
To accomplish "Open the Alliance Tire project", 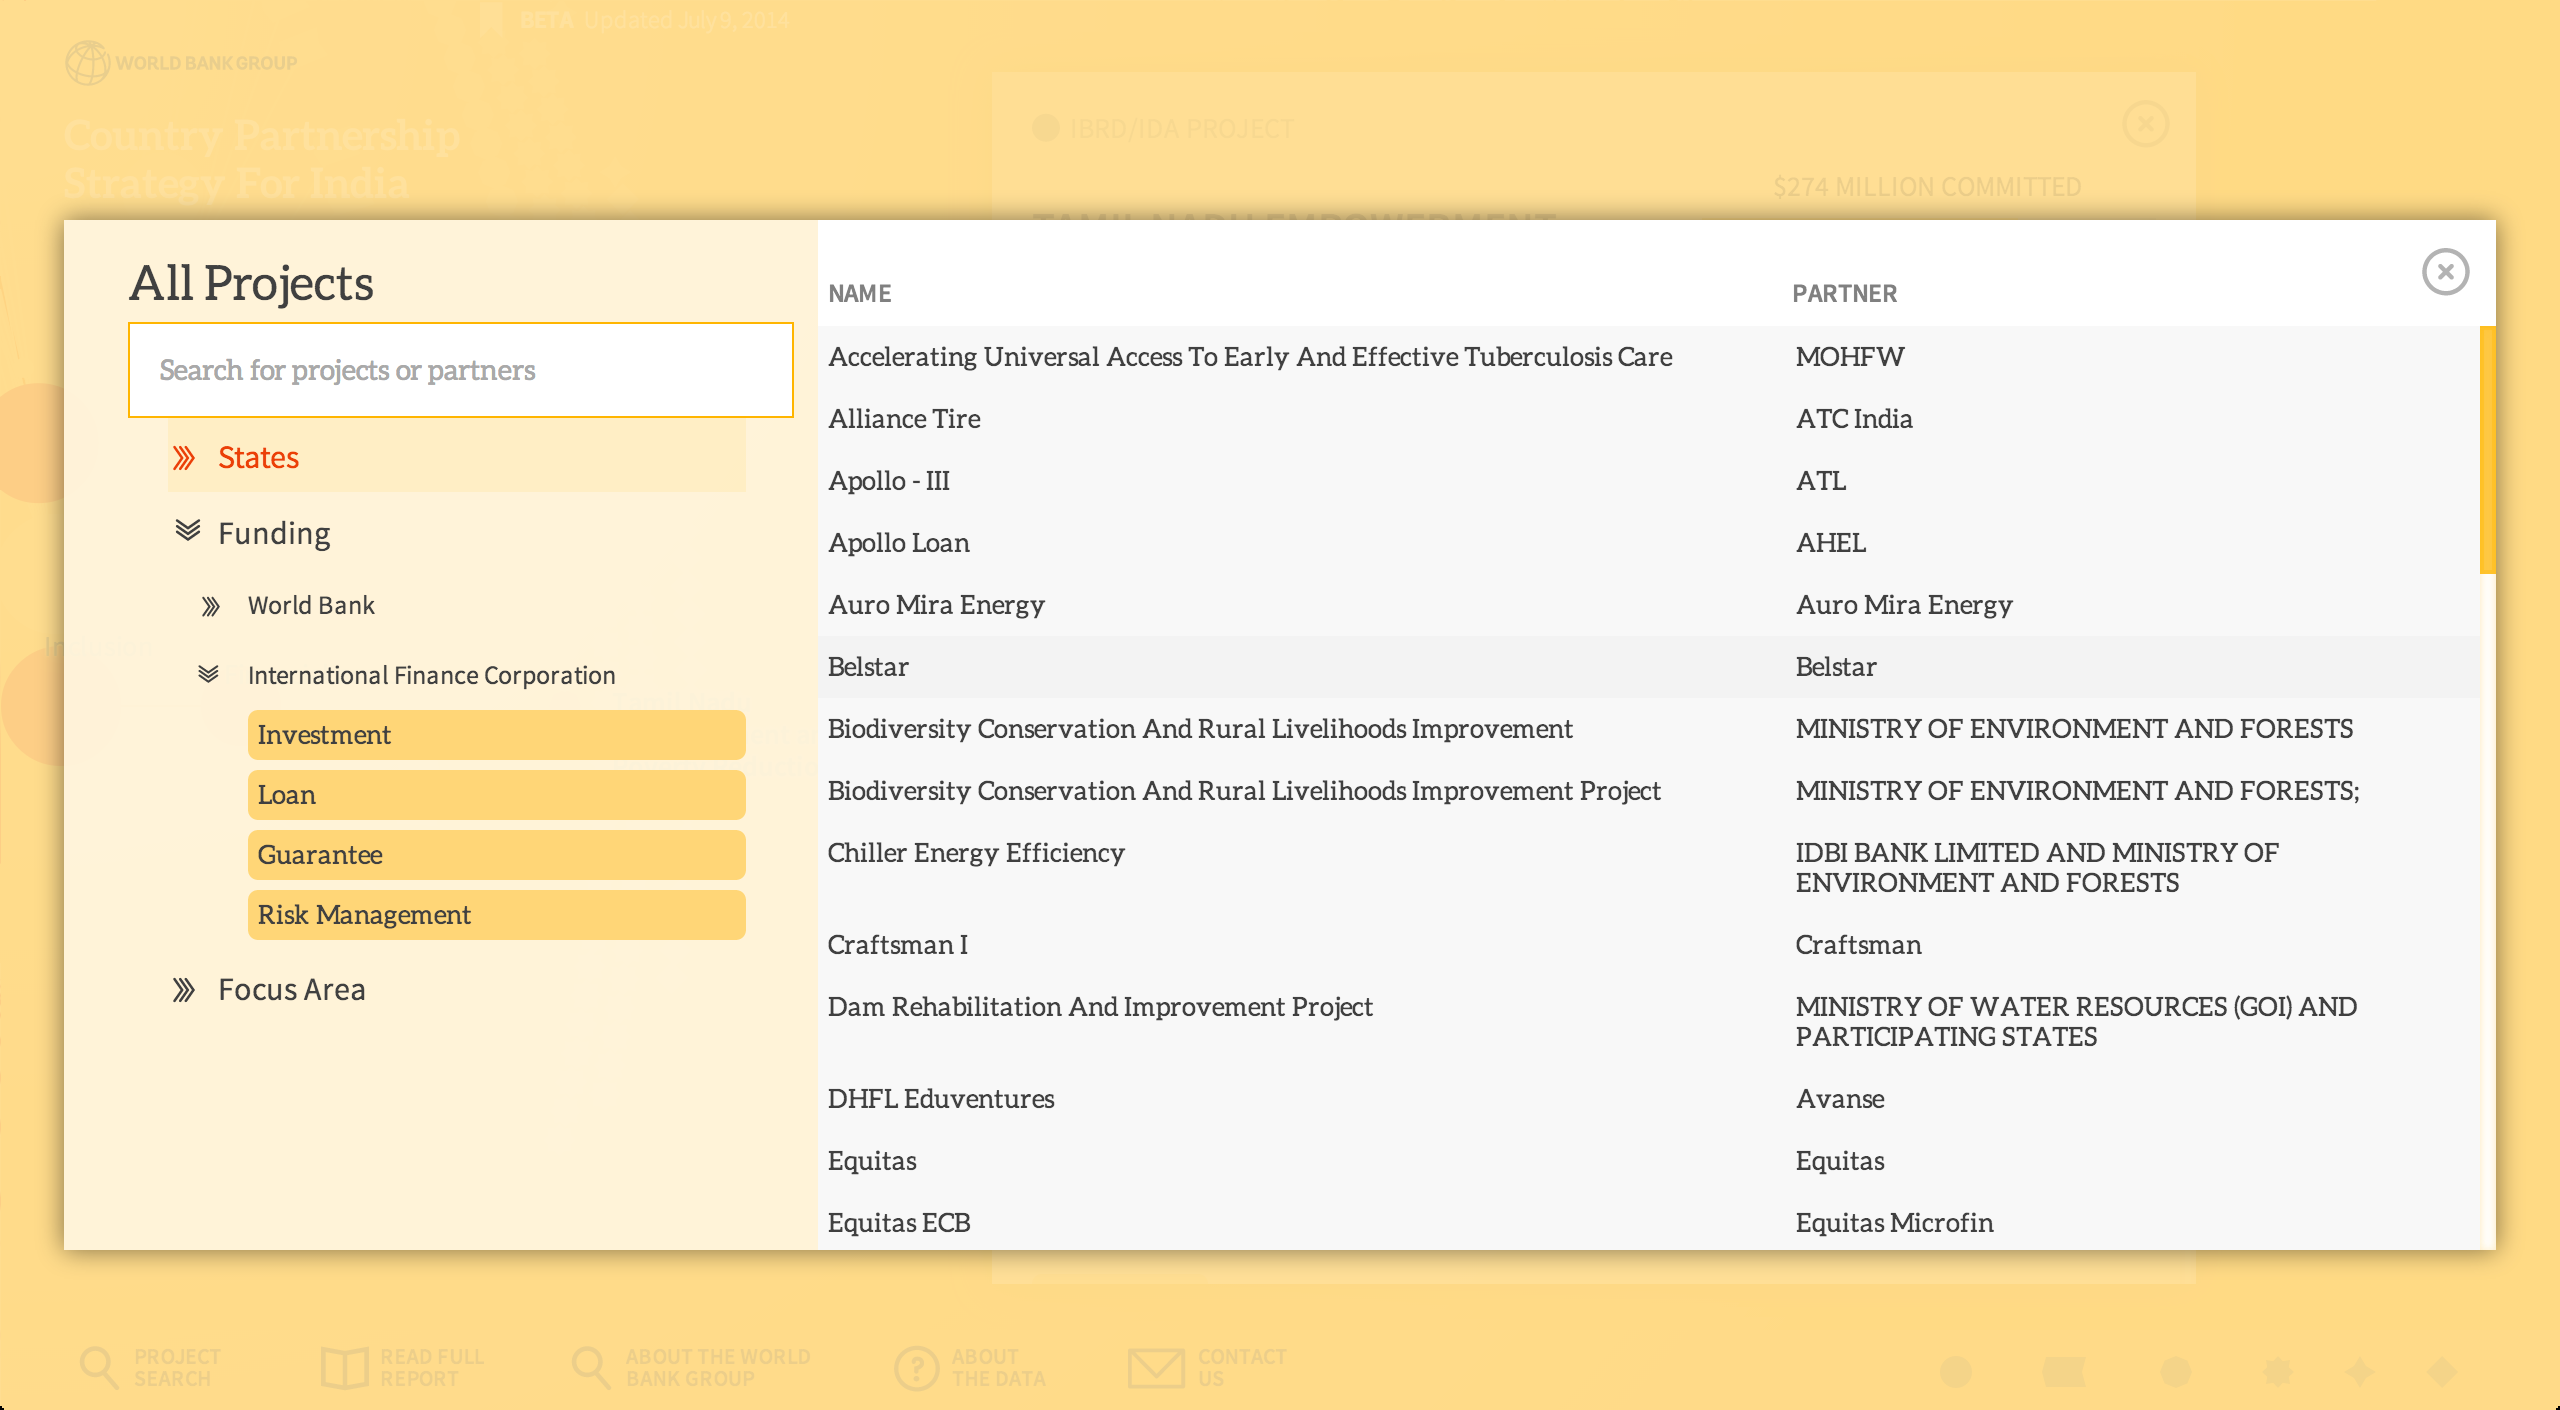I will [x=904, y=419].
